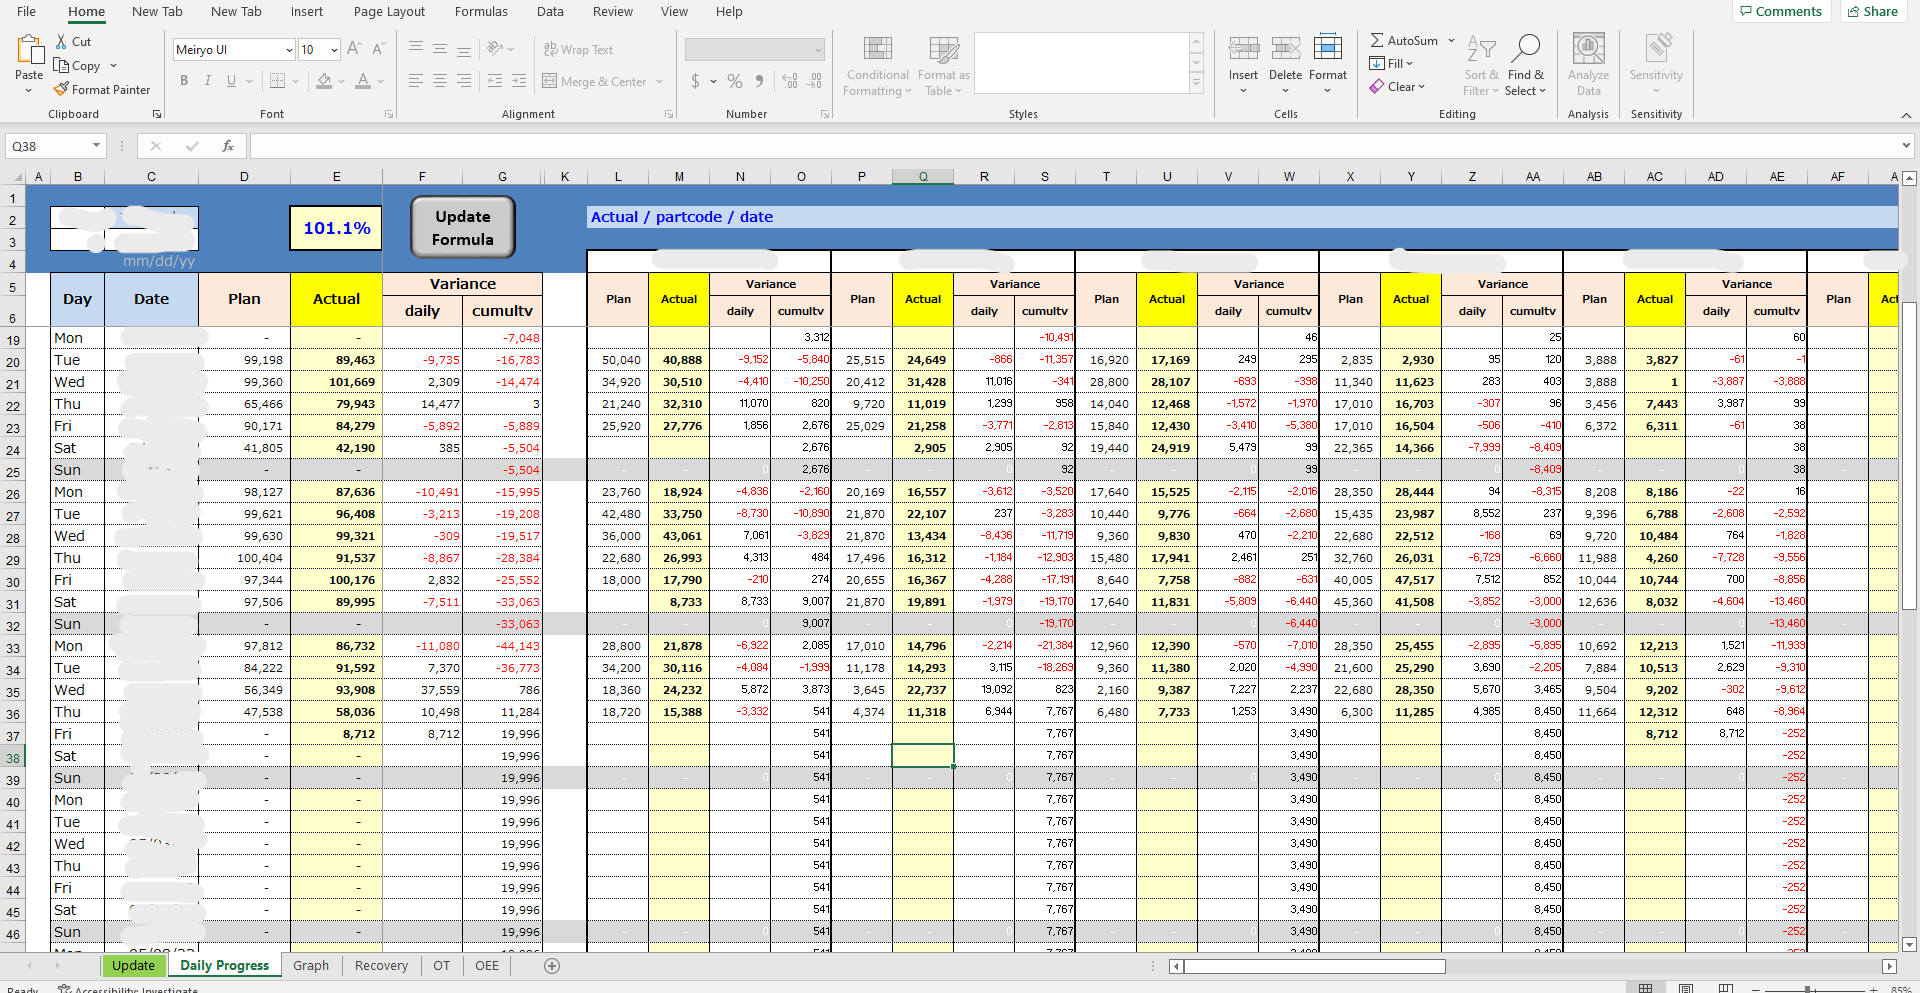Decrease the font size
1920x993 pixels.
pyautogui.click(x=378, y=49)
